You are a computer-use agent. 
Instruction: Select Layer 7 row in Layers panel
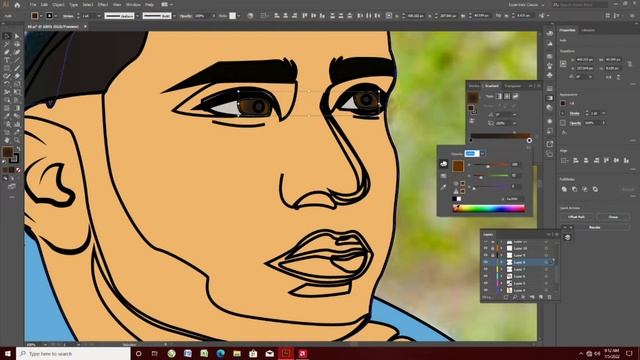(x=519, y=269)
